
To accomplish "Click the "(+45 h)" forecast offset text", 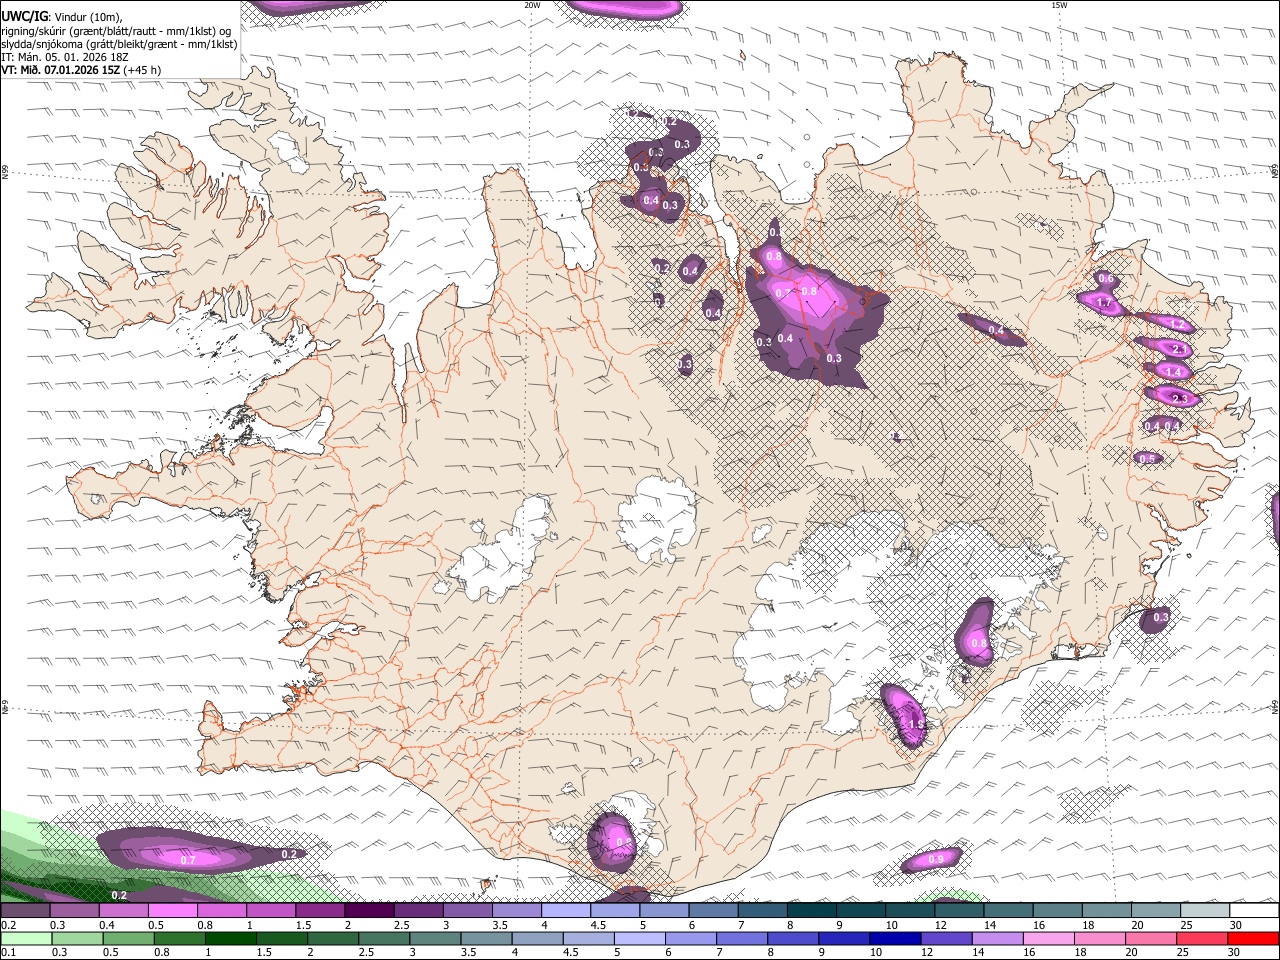I will coord(143,70).
